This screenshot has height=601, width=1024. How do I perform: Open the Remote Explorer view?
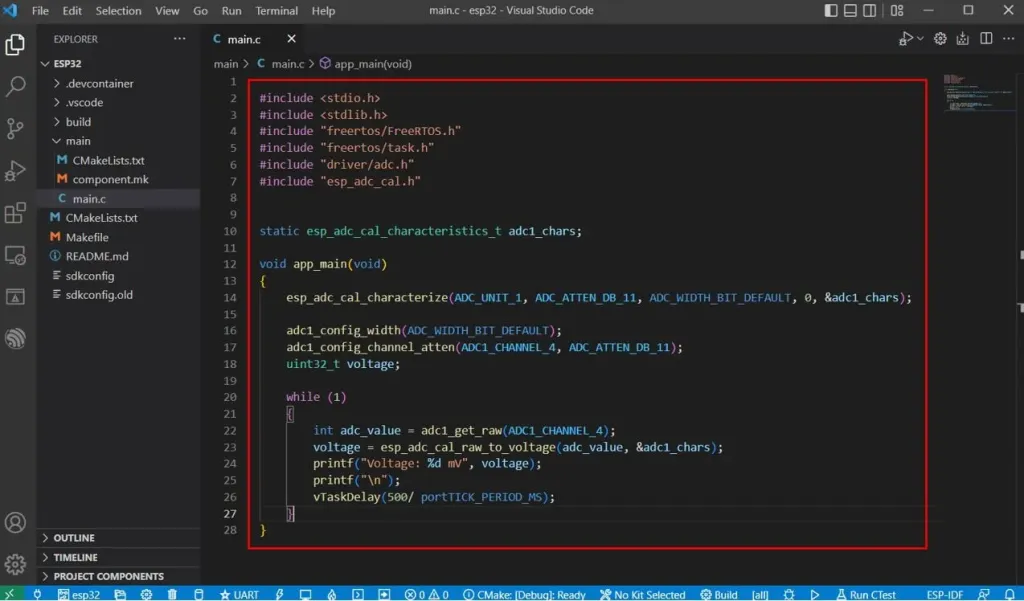(15, 255)
